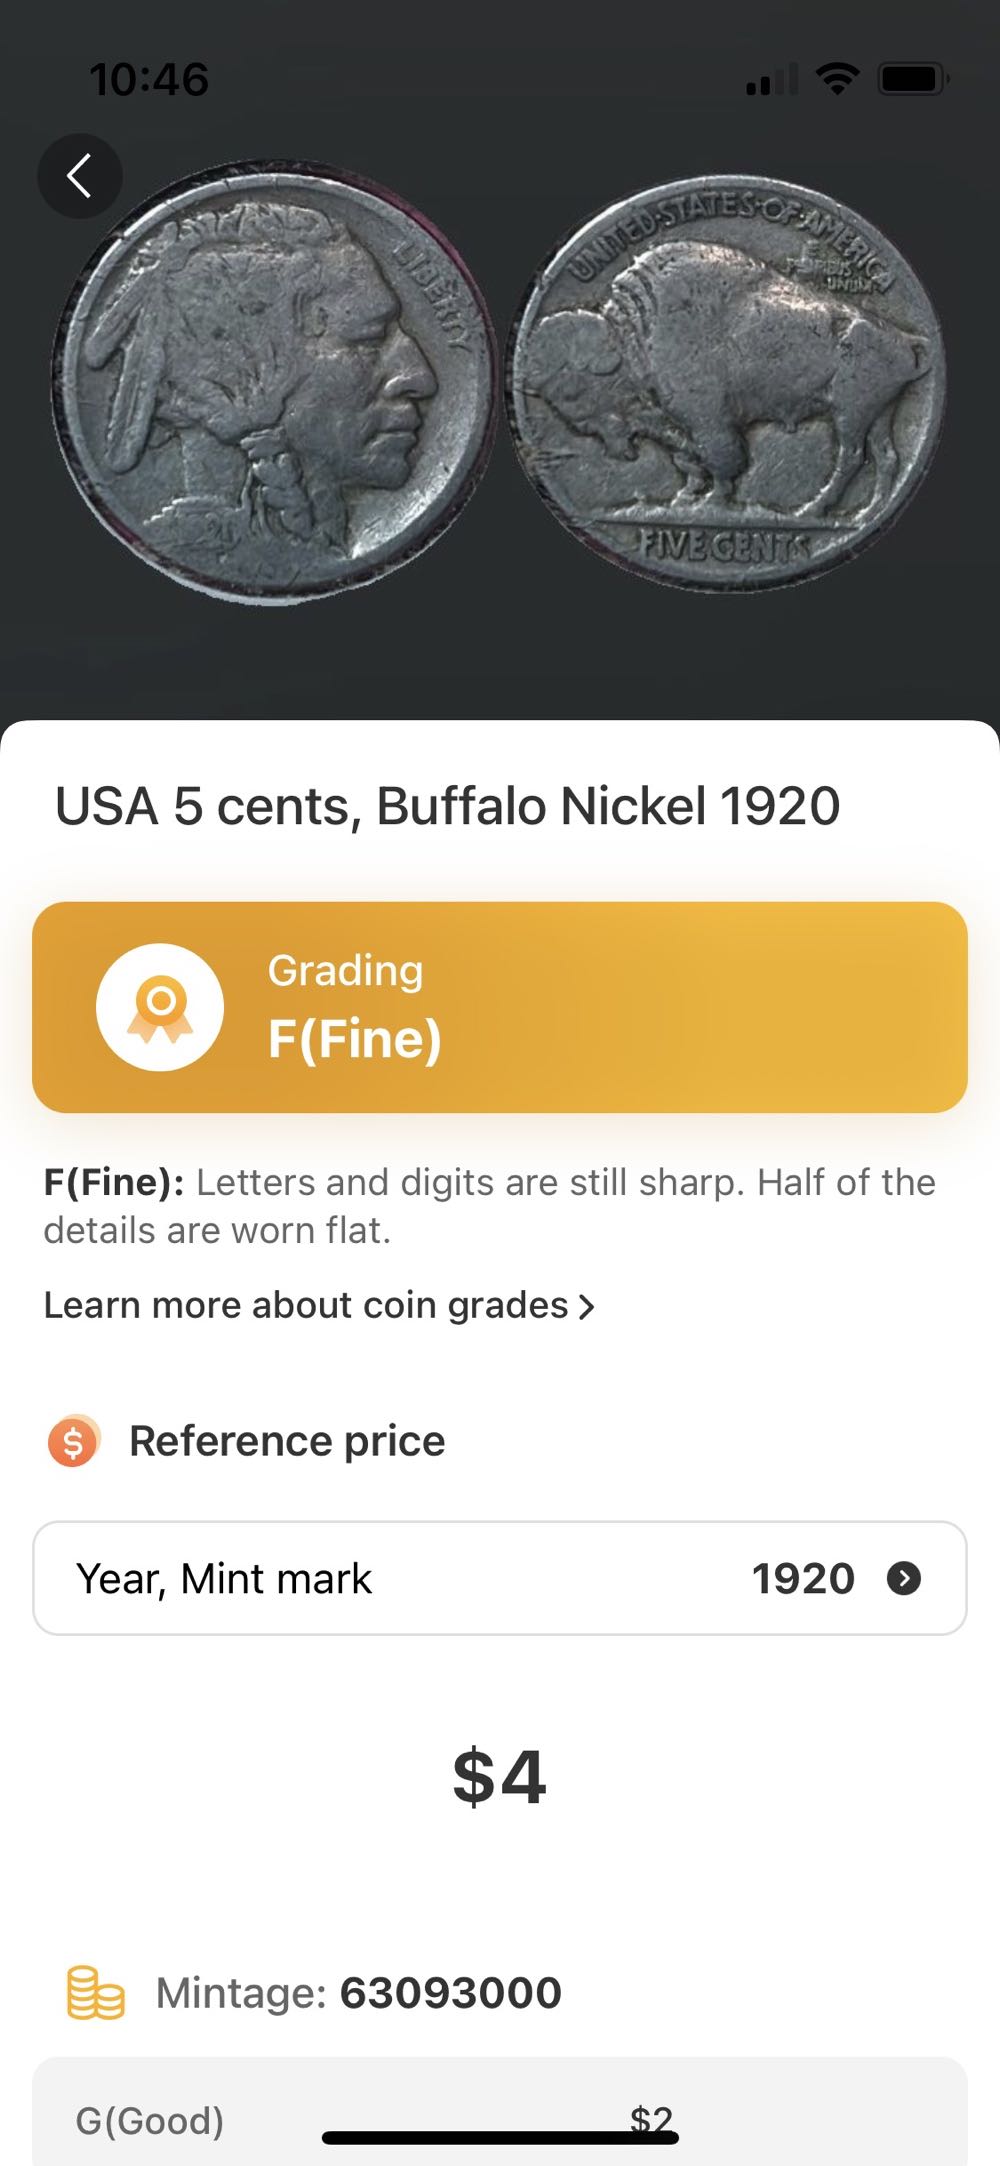View the buffalo reverse side image
1000x2166 pixels.
point(727,382)
